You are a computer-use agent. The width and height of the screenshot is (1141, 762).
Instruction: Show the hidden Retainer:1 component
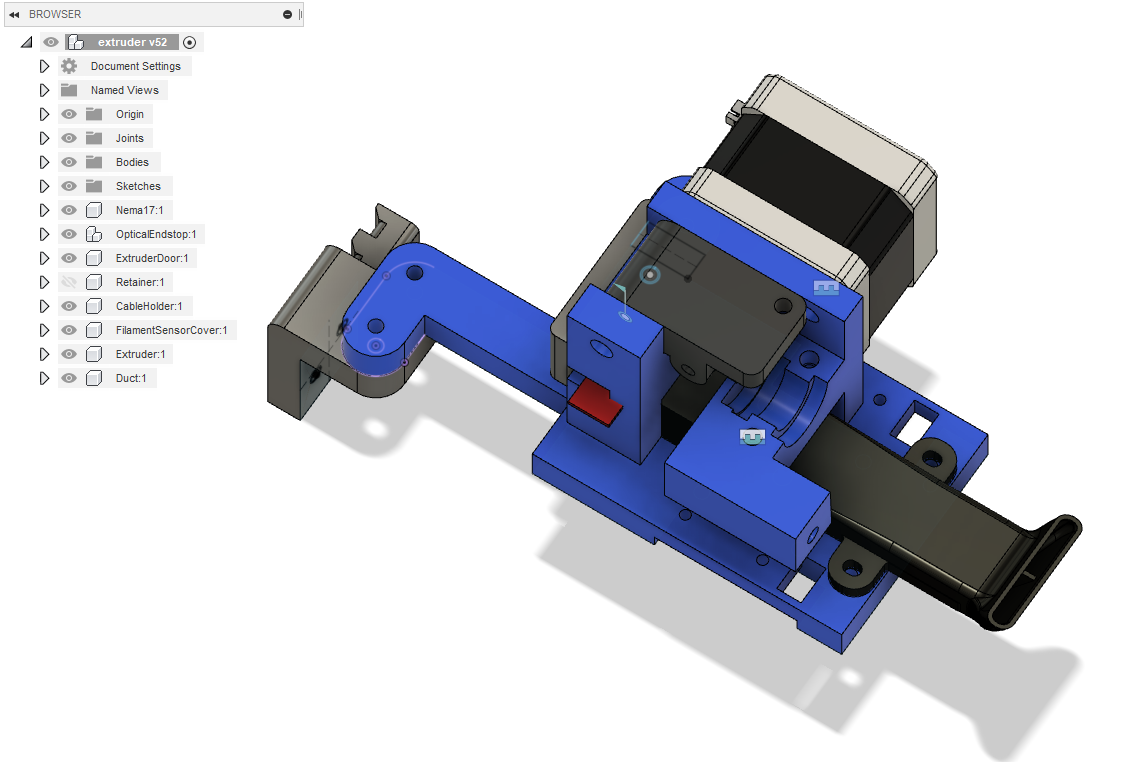pyautogui.click(x=69, y=282)
